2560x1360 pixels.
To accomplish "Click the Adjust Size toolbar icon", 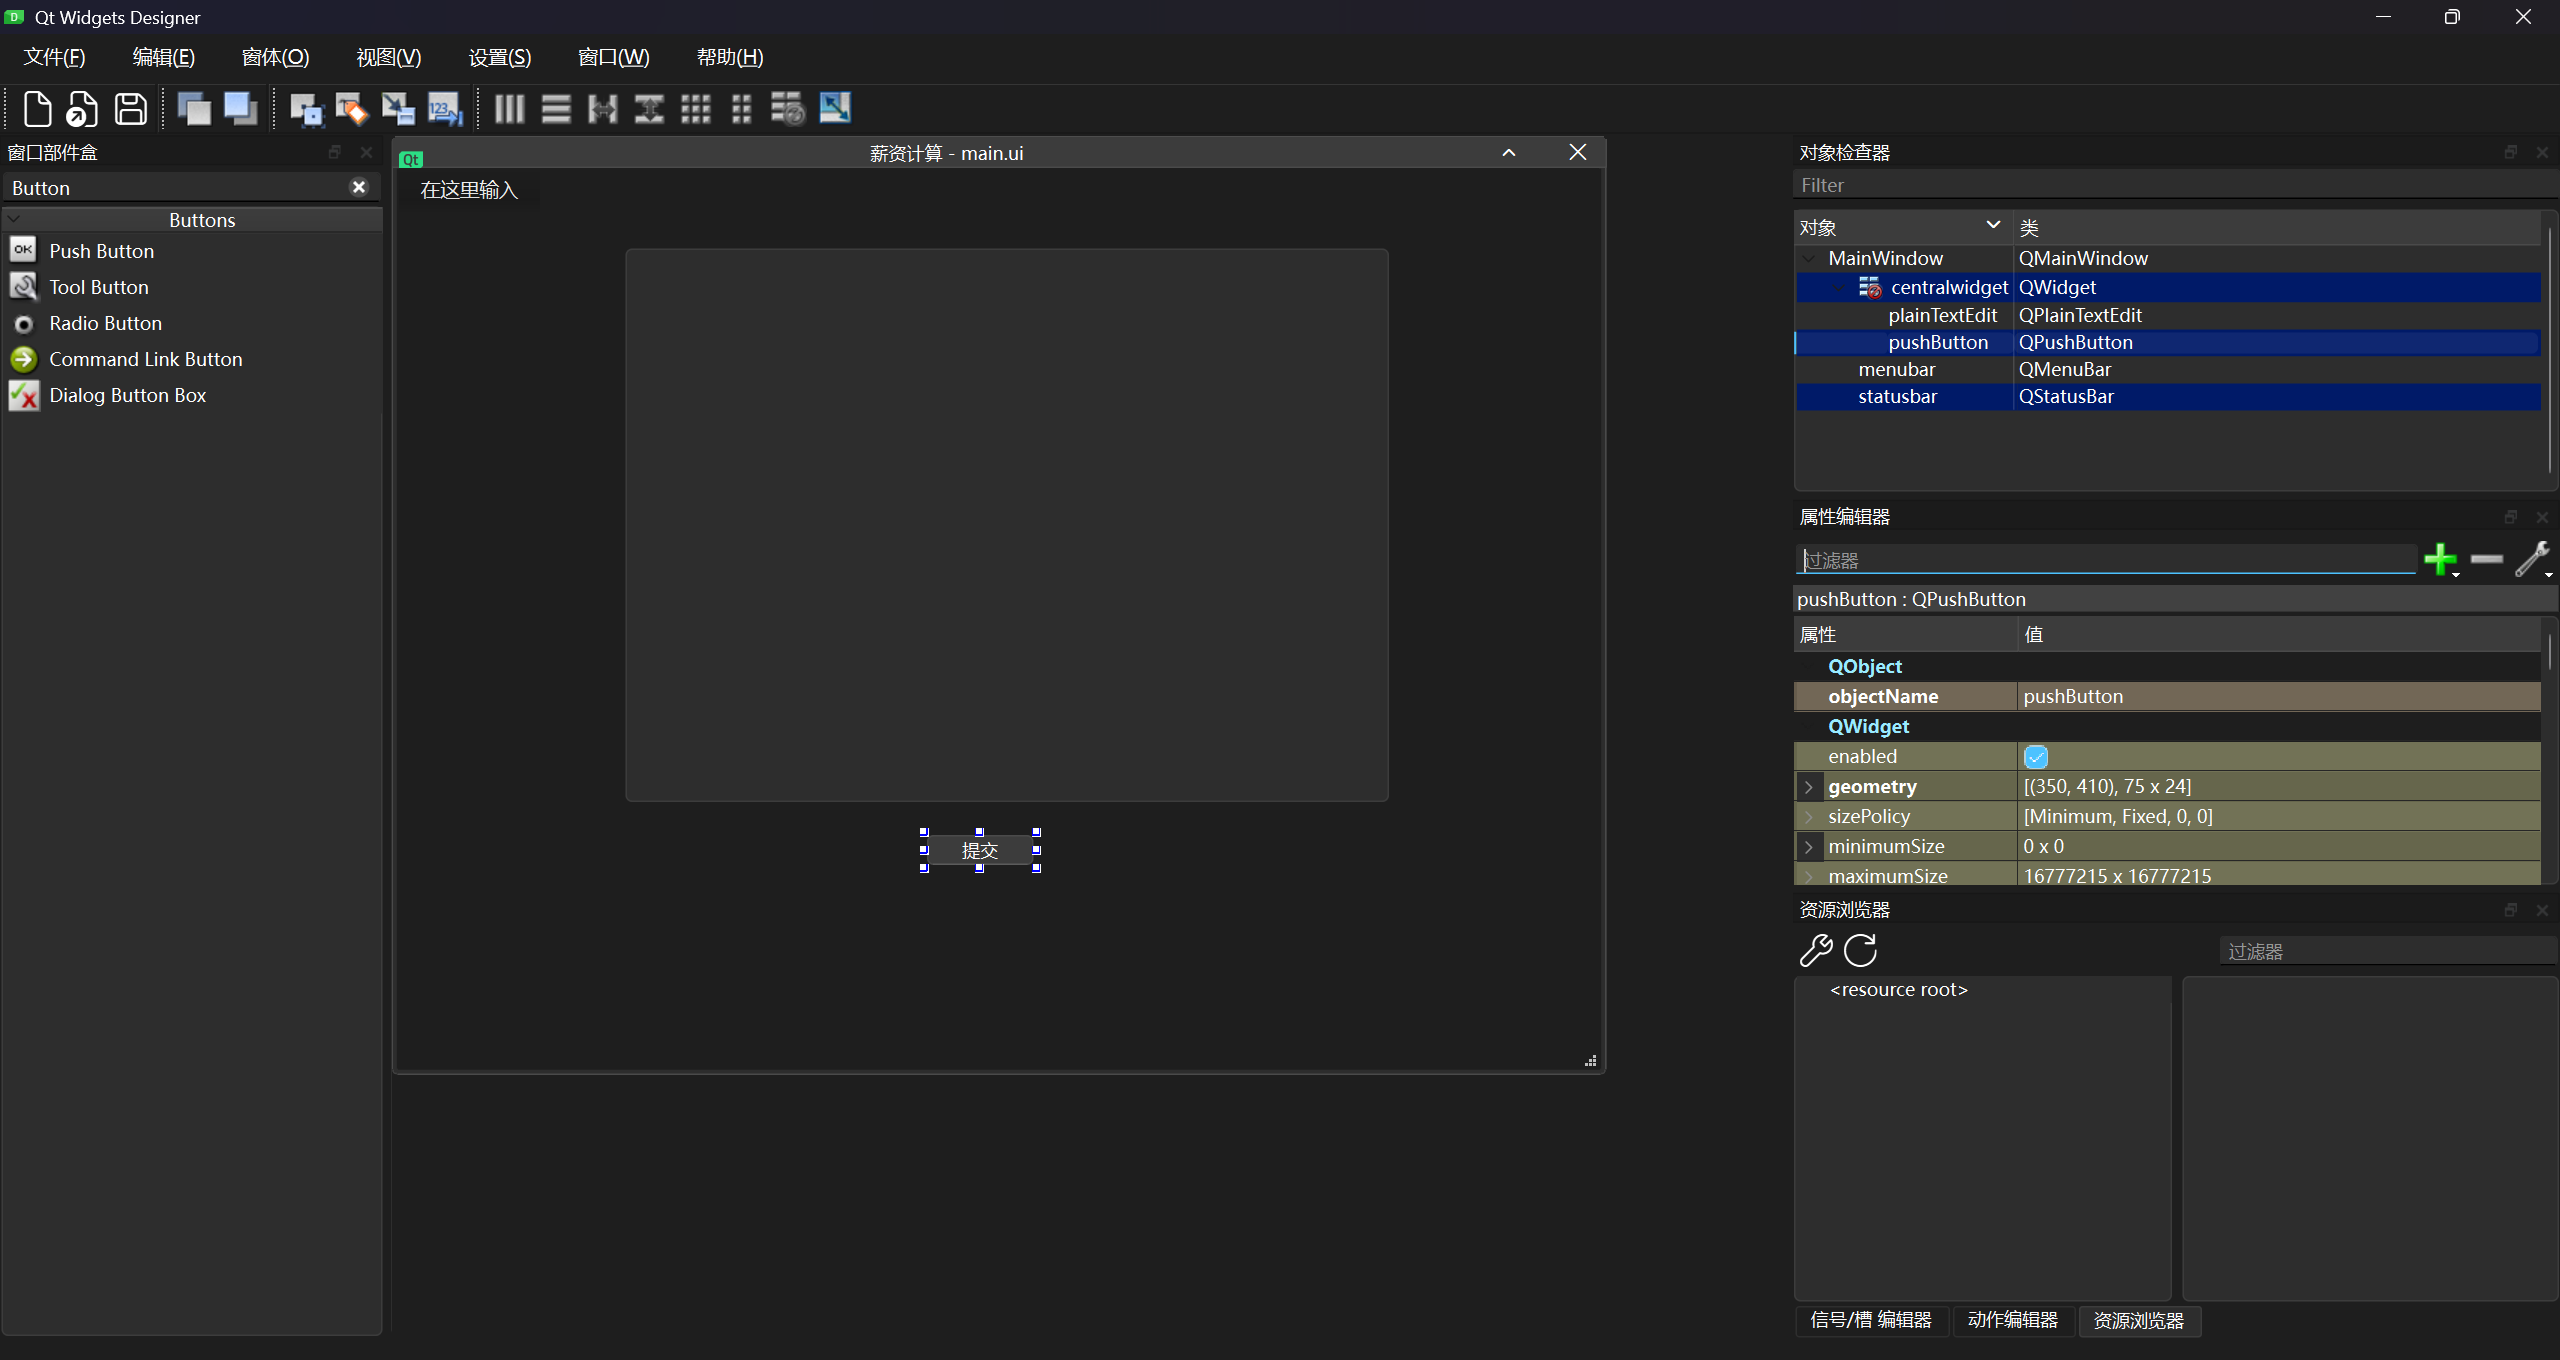I will (x=834, y=108).
